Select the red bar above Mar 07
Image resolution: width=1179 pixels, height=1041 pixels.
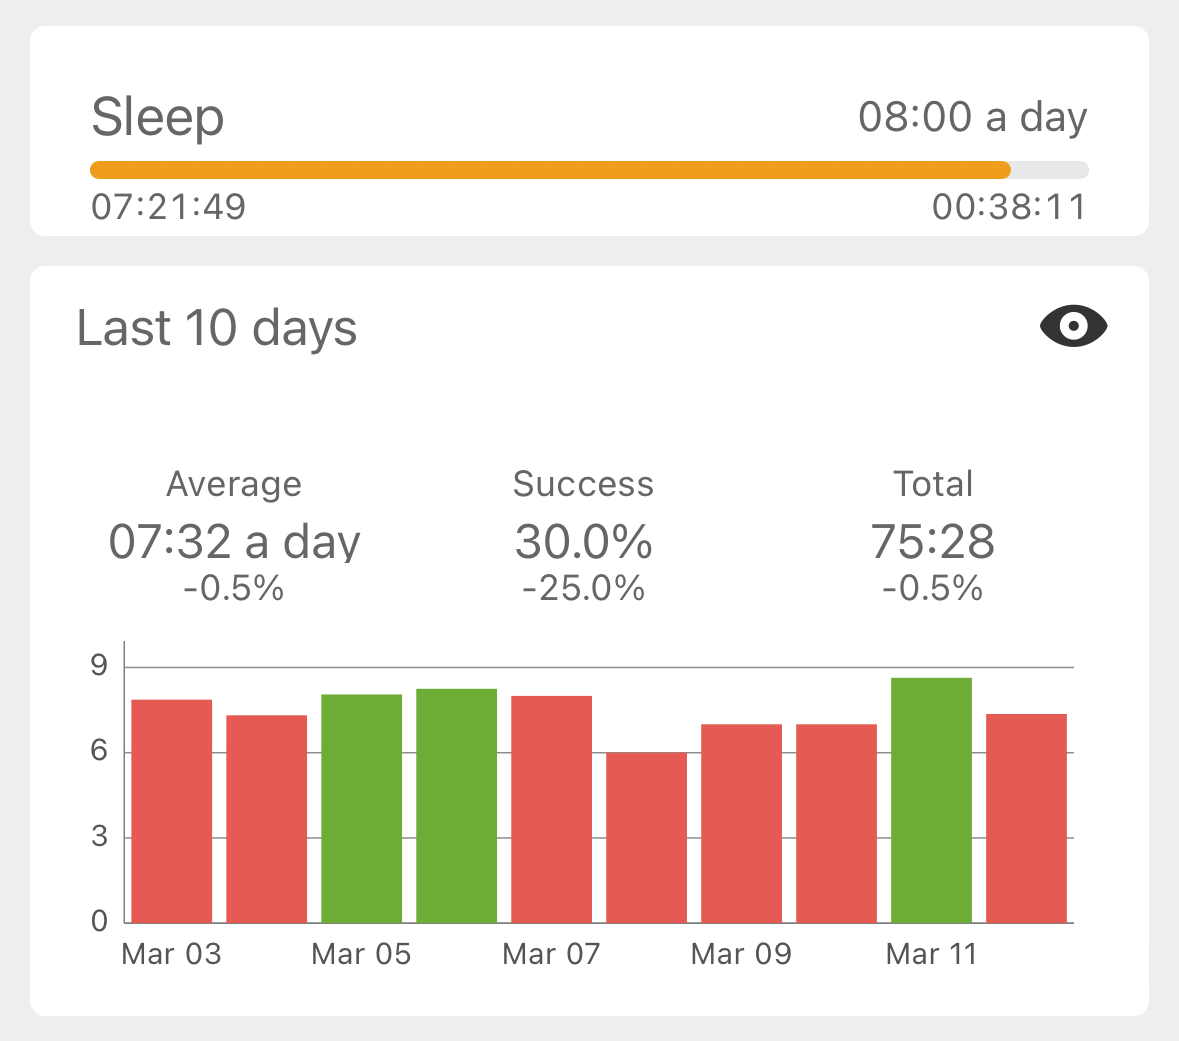point(552,809)
